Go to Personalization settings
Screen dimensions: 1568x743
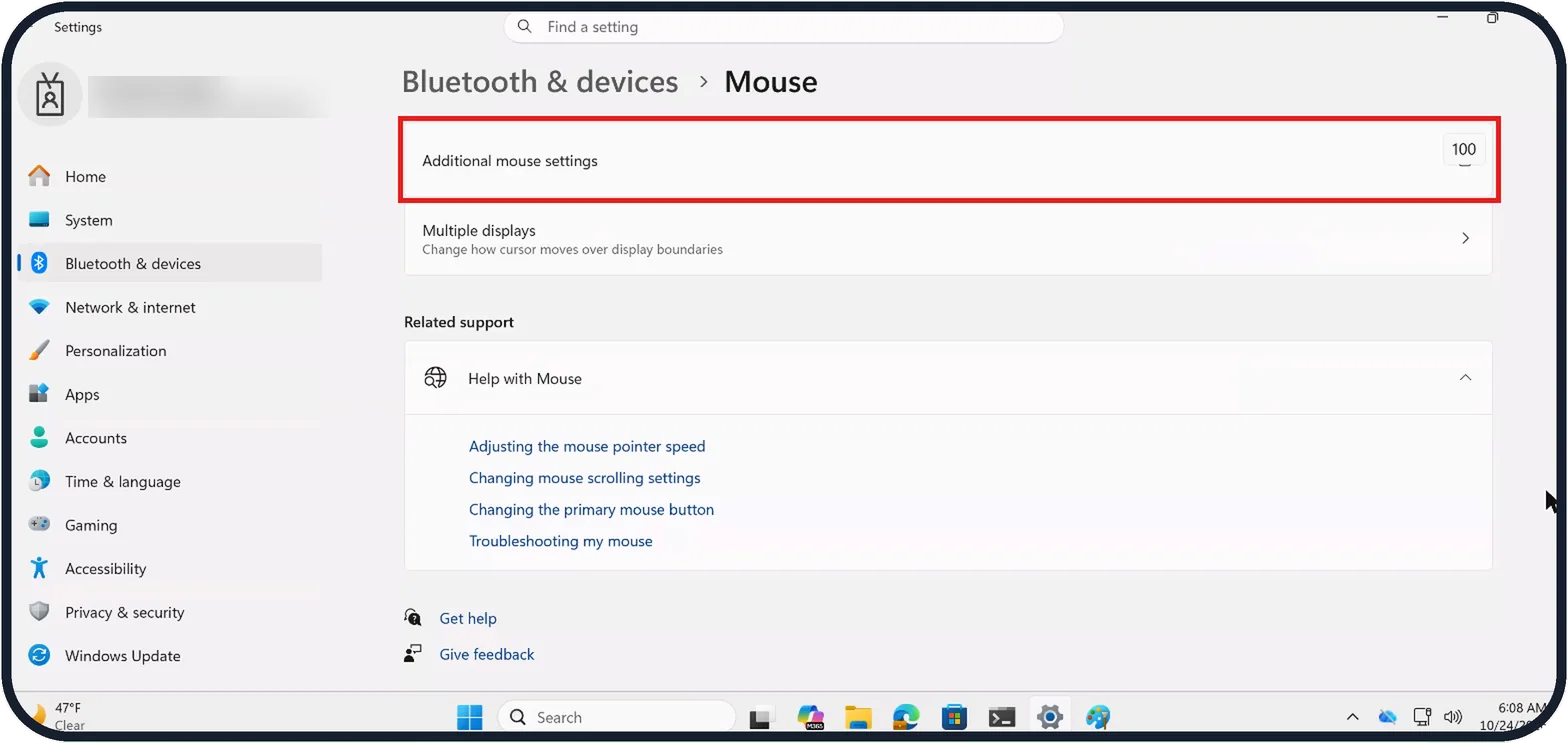(x=168, y=351)
